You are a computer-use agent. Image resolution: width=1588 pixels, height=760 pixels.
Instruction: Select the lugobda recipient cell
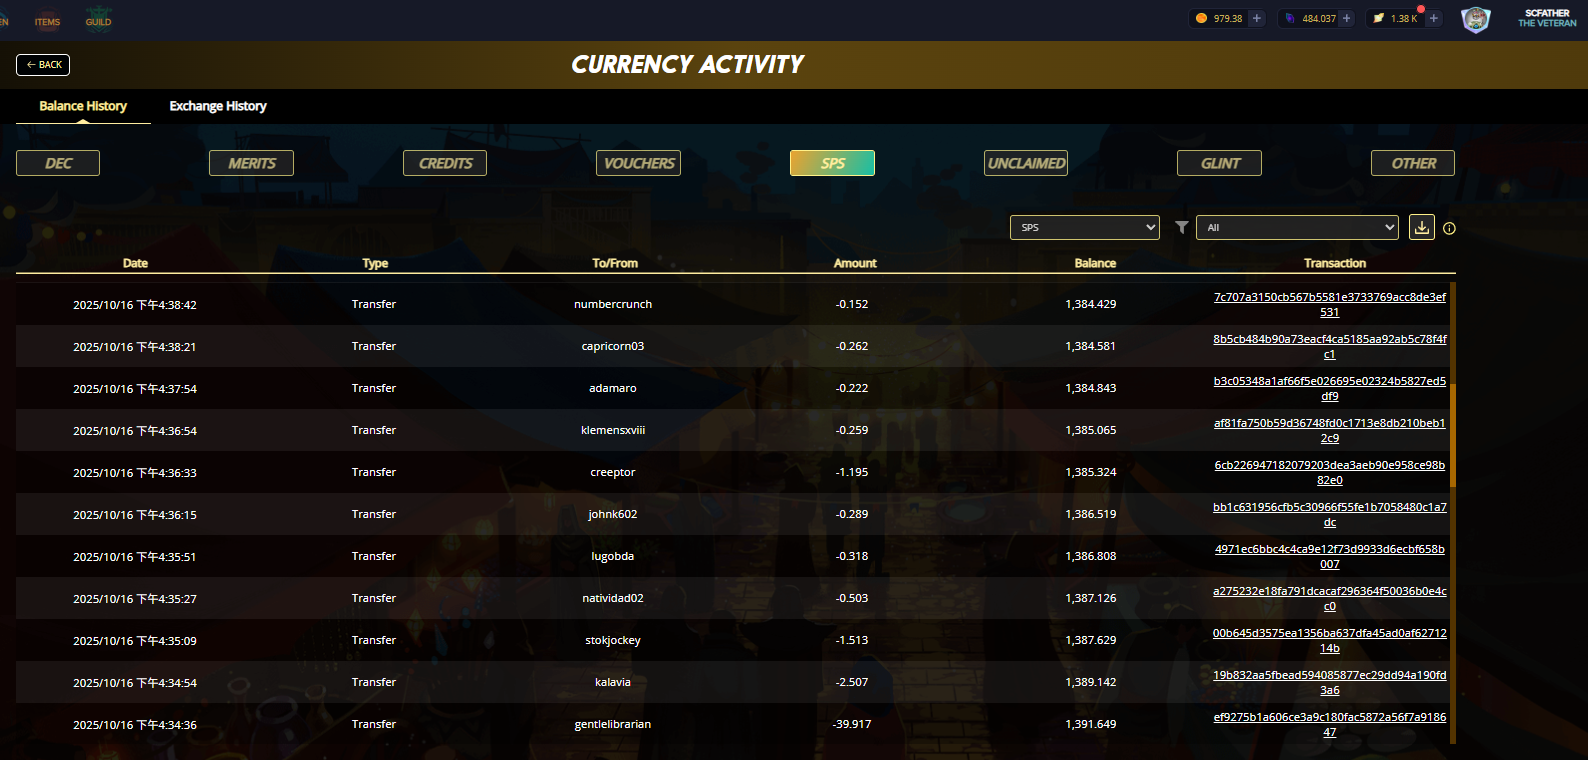point(613,556)
